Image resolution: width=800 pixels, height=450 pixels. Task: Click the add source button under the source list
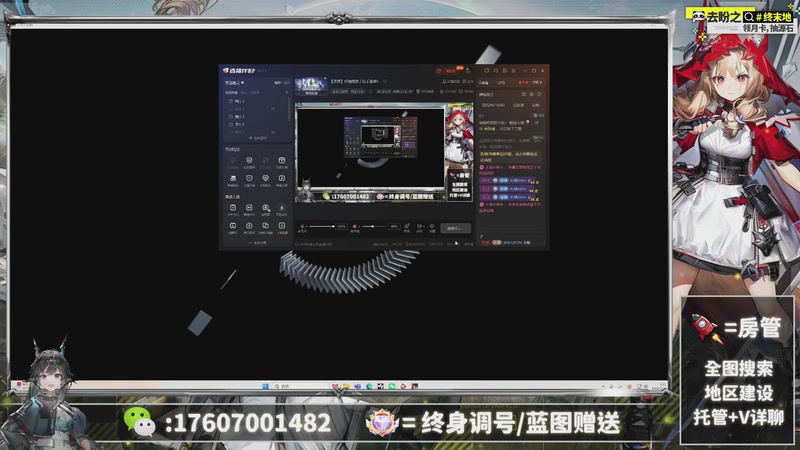(258, 137)
